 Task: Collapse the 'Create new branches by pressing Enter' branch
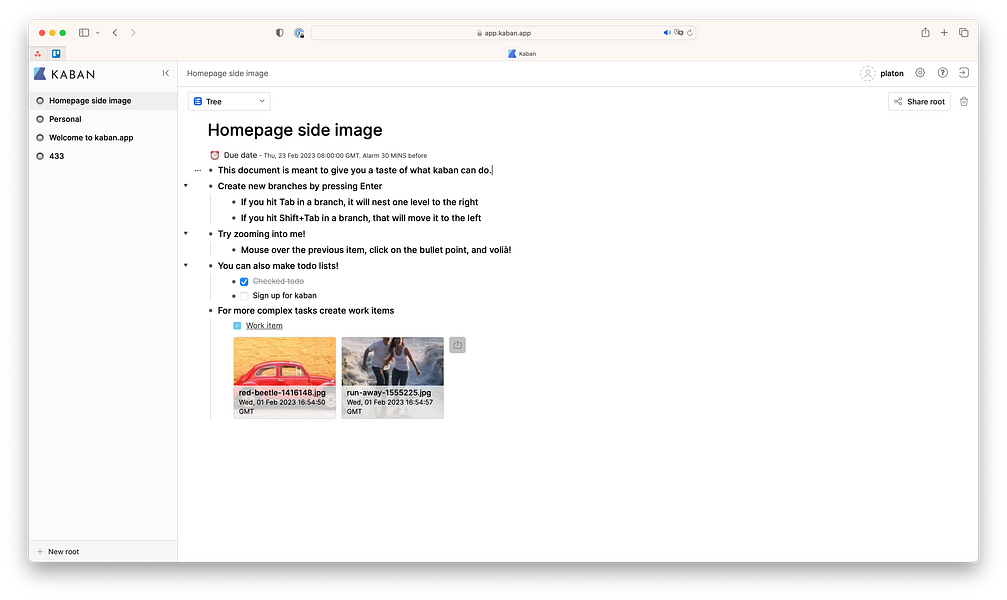[186, 186]
